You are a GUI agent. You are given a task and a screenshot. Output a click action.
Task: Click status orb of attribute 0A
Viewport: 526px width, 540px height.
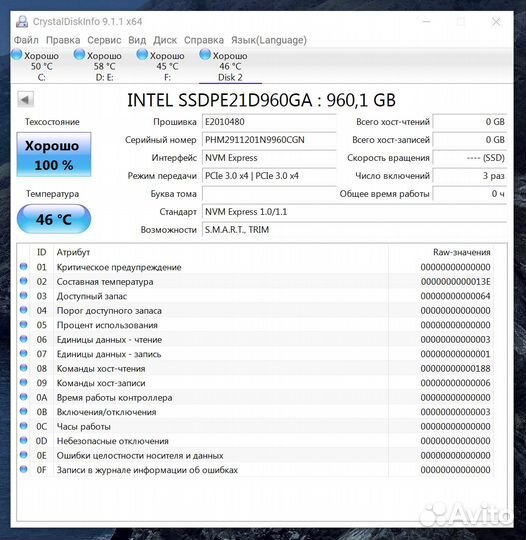(23, 397)
